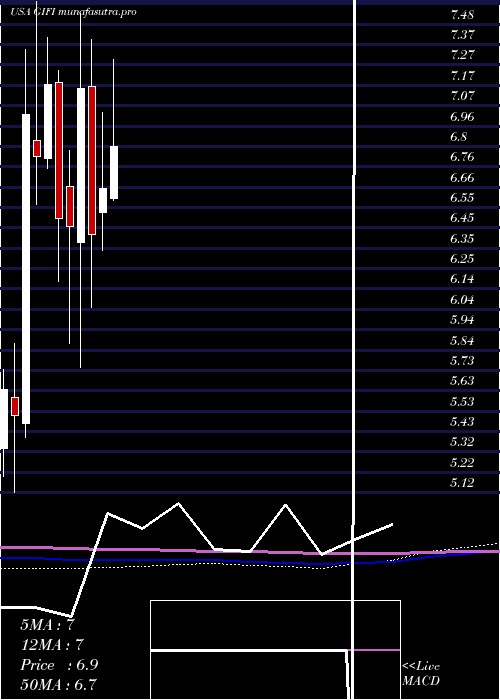Click the 'Price : 6.9' value text

point(59,665)
